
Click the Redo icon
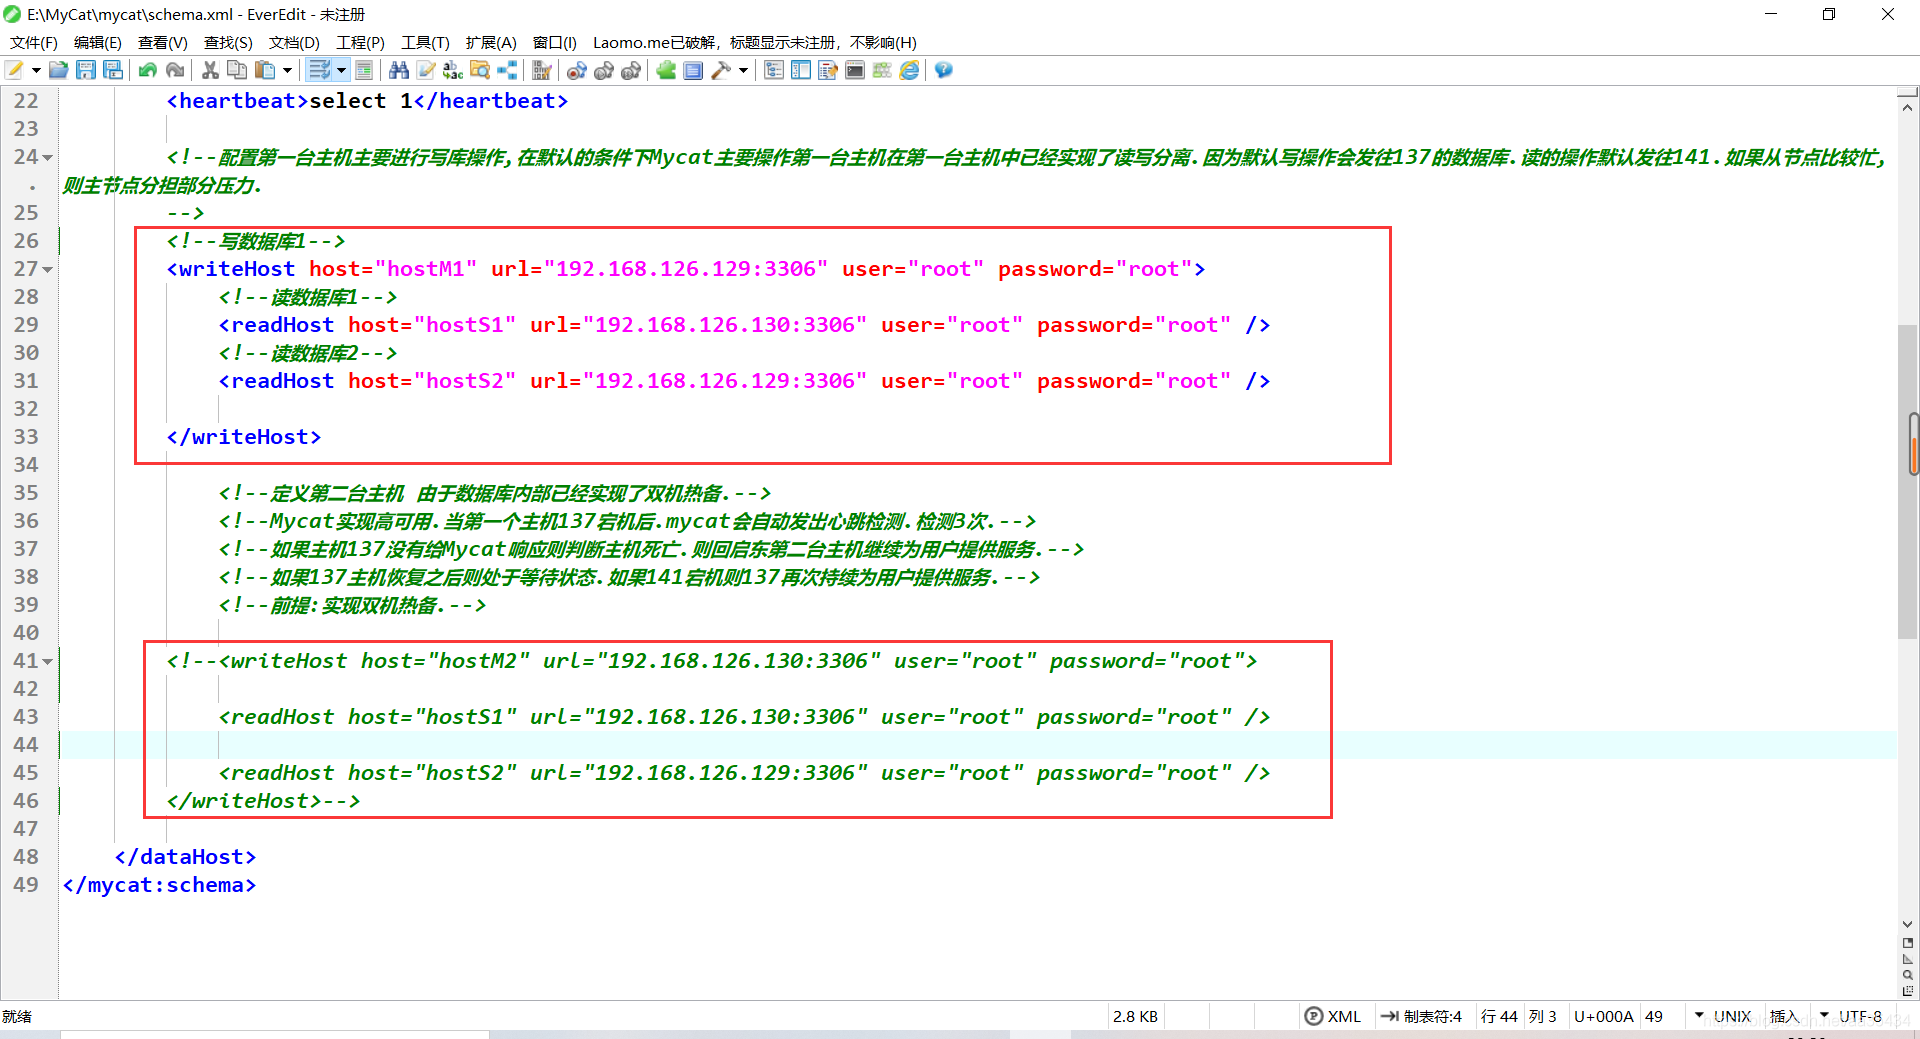pyautogui.click(x=175, y=70)
